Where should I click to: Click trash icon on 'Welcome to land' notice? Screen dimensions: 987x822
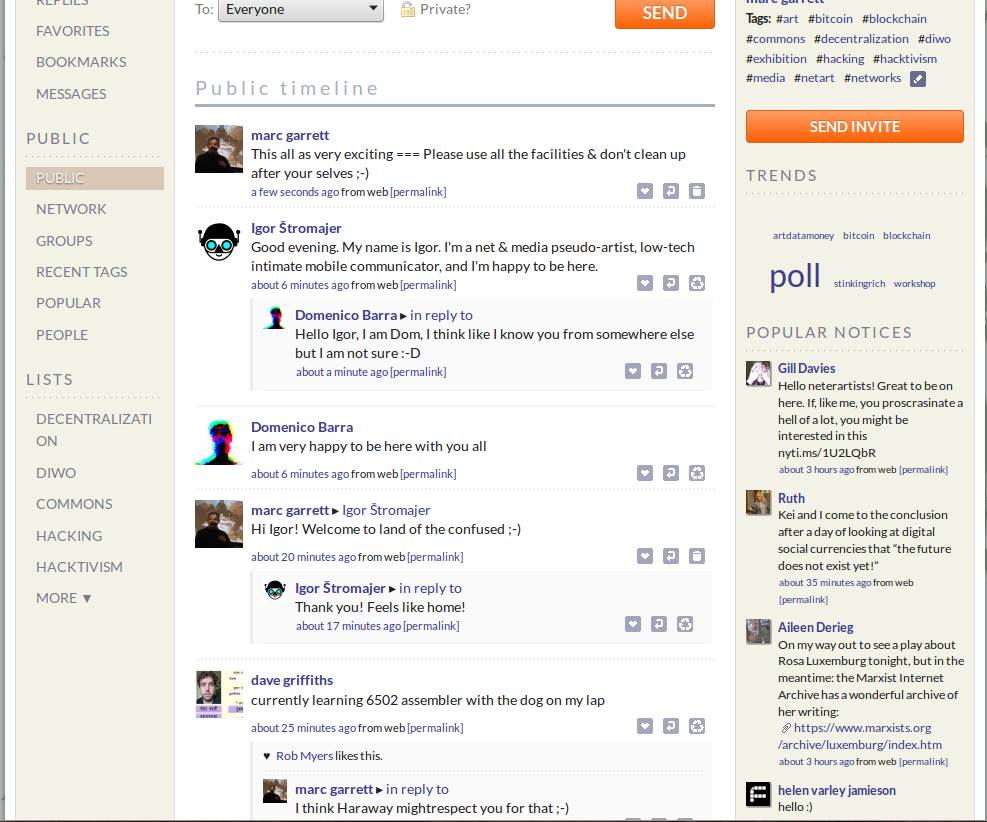click(x=697, y=556)
